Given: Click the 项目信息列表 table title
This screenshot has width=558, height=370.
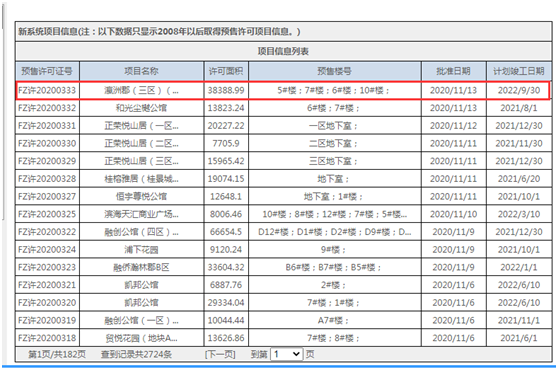Looking at the screenshot, I should (x=283, y=51).
